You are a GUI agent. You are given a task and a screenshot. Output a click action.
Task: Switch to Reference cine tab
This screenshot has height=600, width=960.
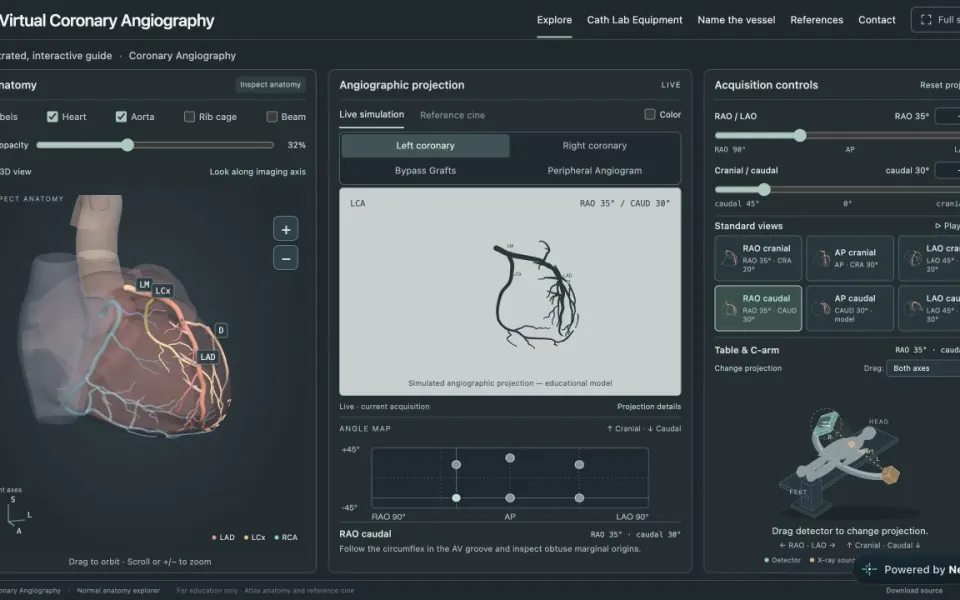click(452, 115)
